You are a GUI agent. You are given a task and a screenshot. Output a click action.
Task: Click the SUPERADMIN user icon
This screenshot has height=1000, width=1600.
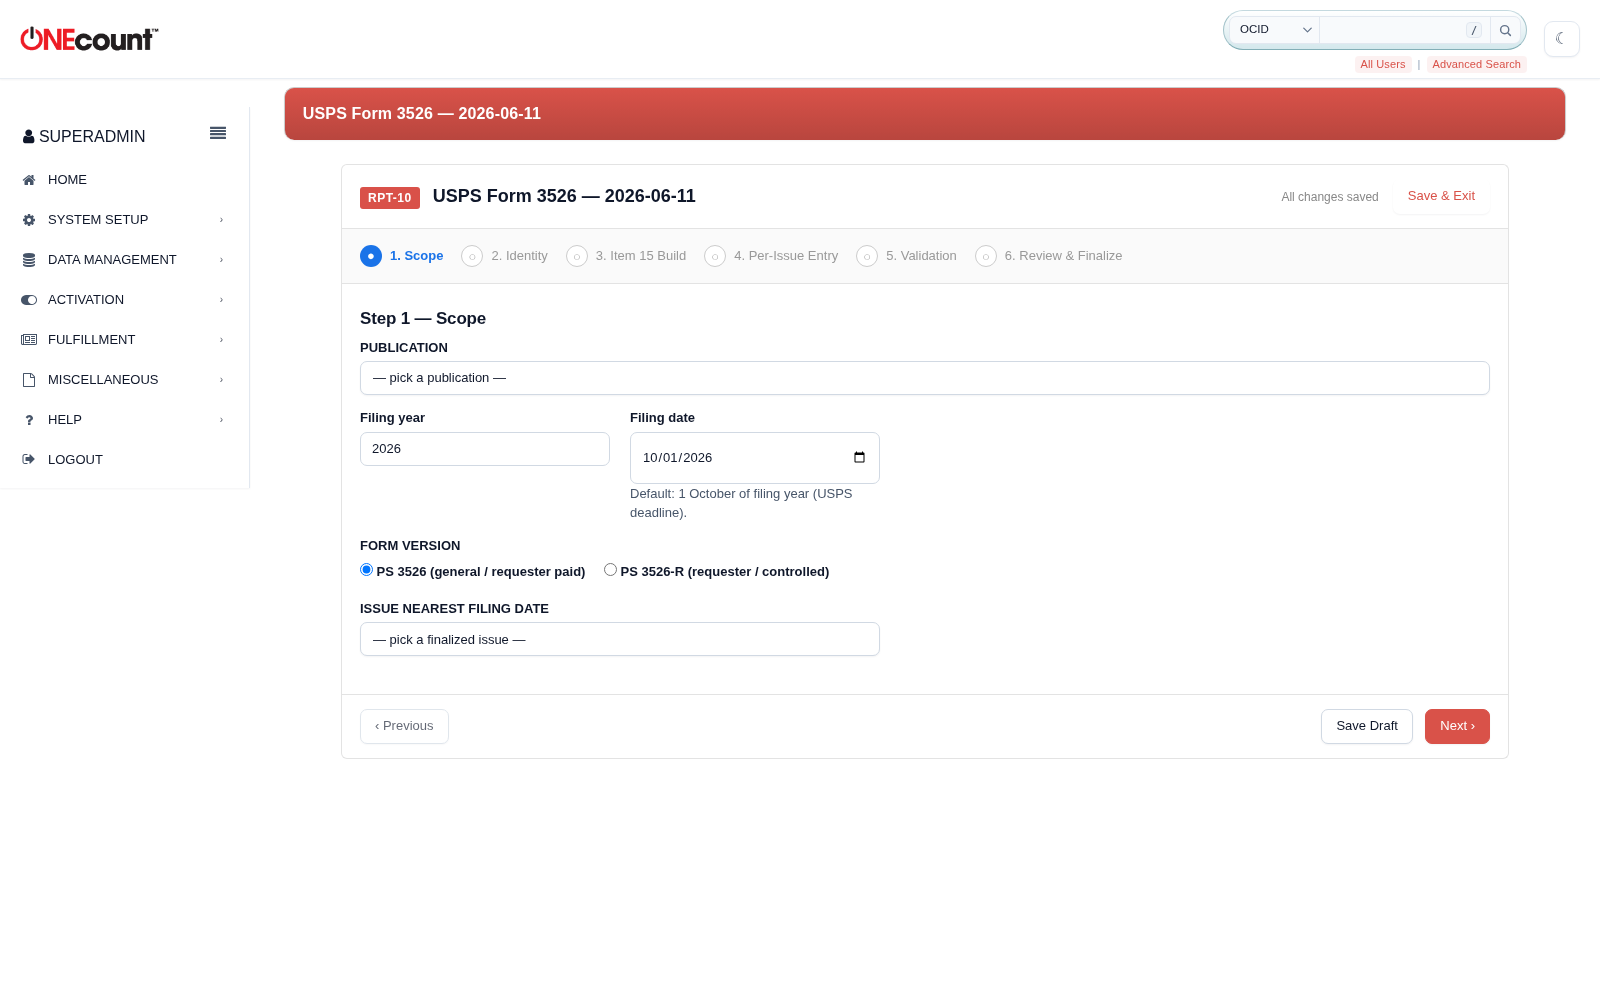29,137
